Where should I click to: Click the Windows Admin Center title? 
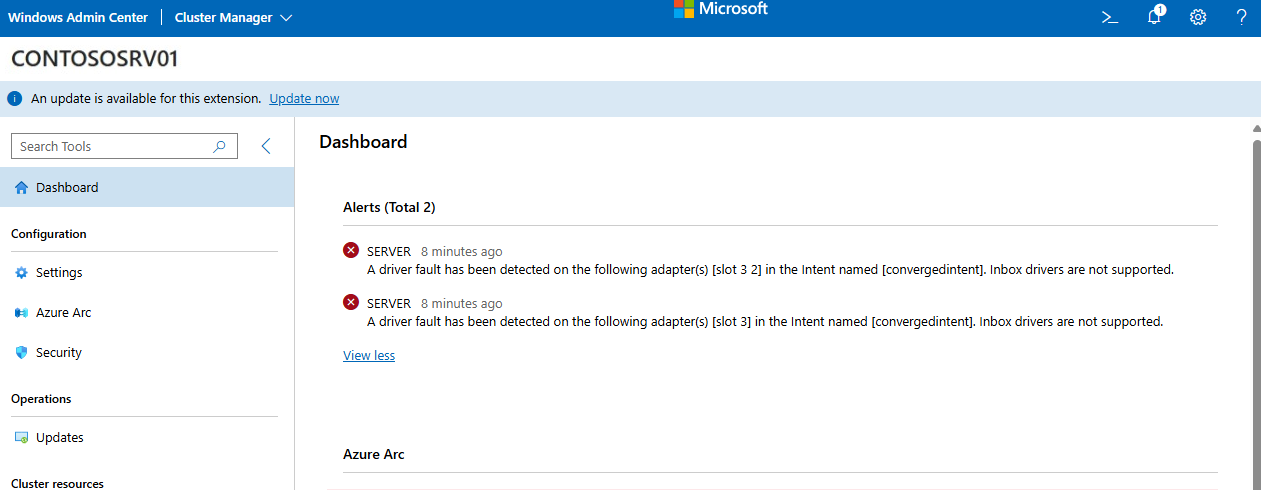tap(78, 17)
